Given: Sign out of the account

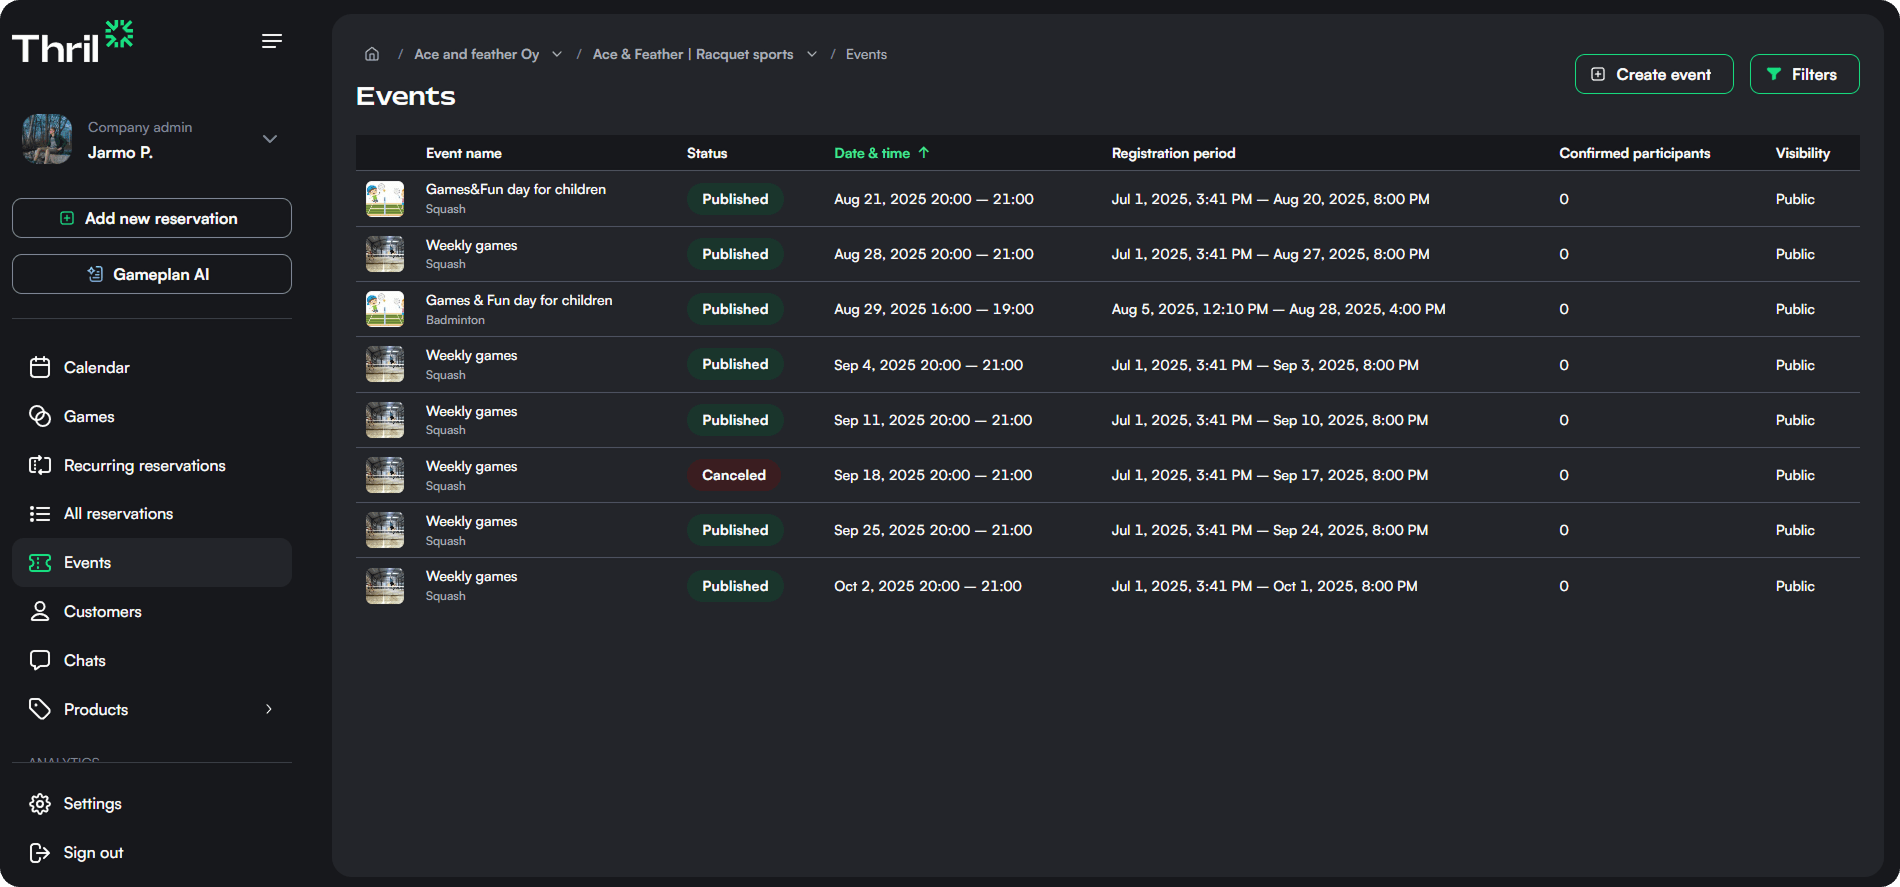Looking at the screenshot, I should point(93,852).
